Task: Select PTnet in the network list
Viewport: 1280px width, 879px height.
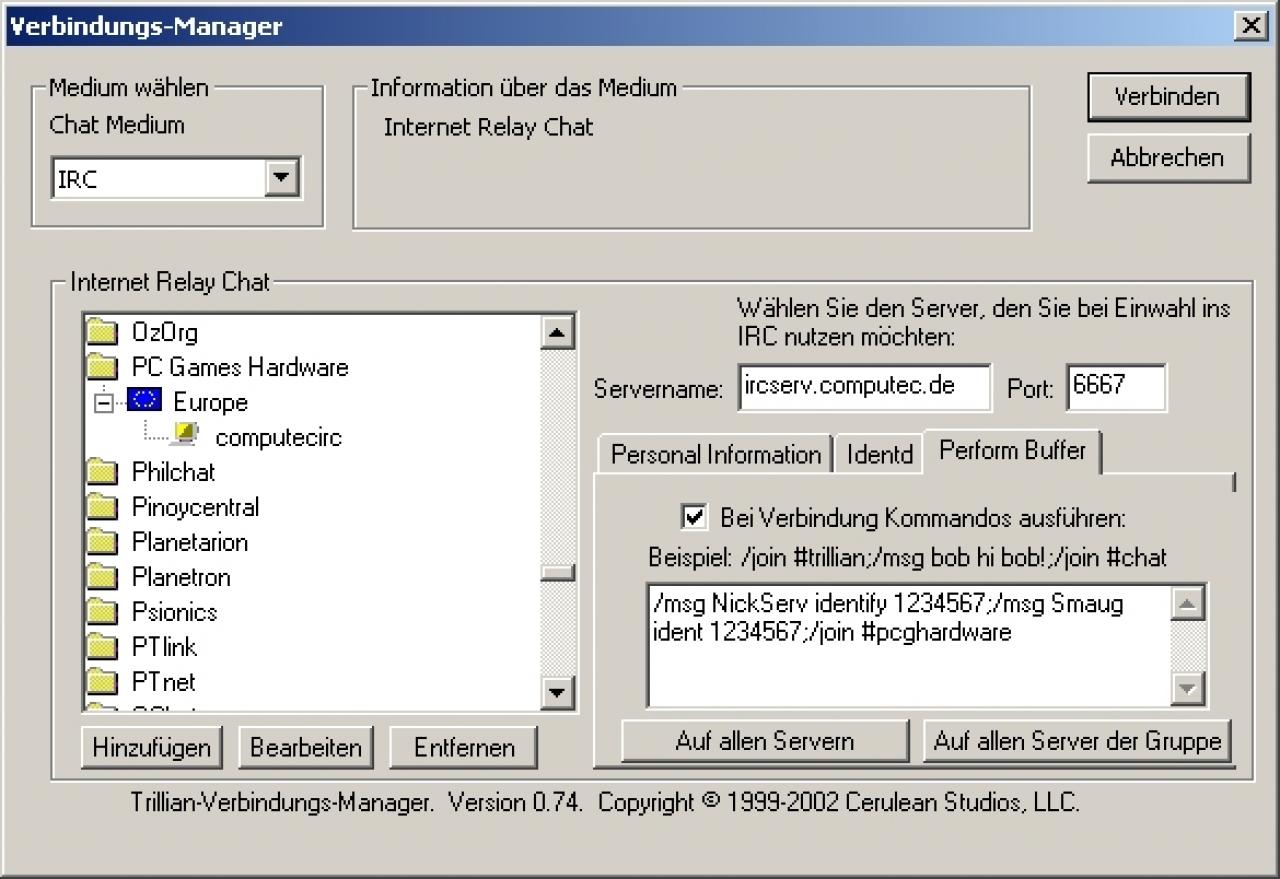Action: click(163, 682)
